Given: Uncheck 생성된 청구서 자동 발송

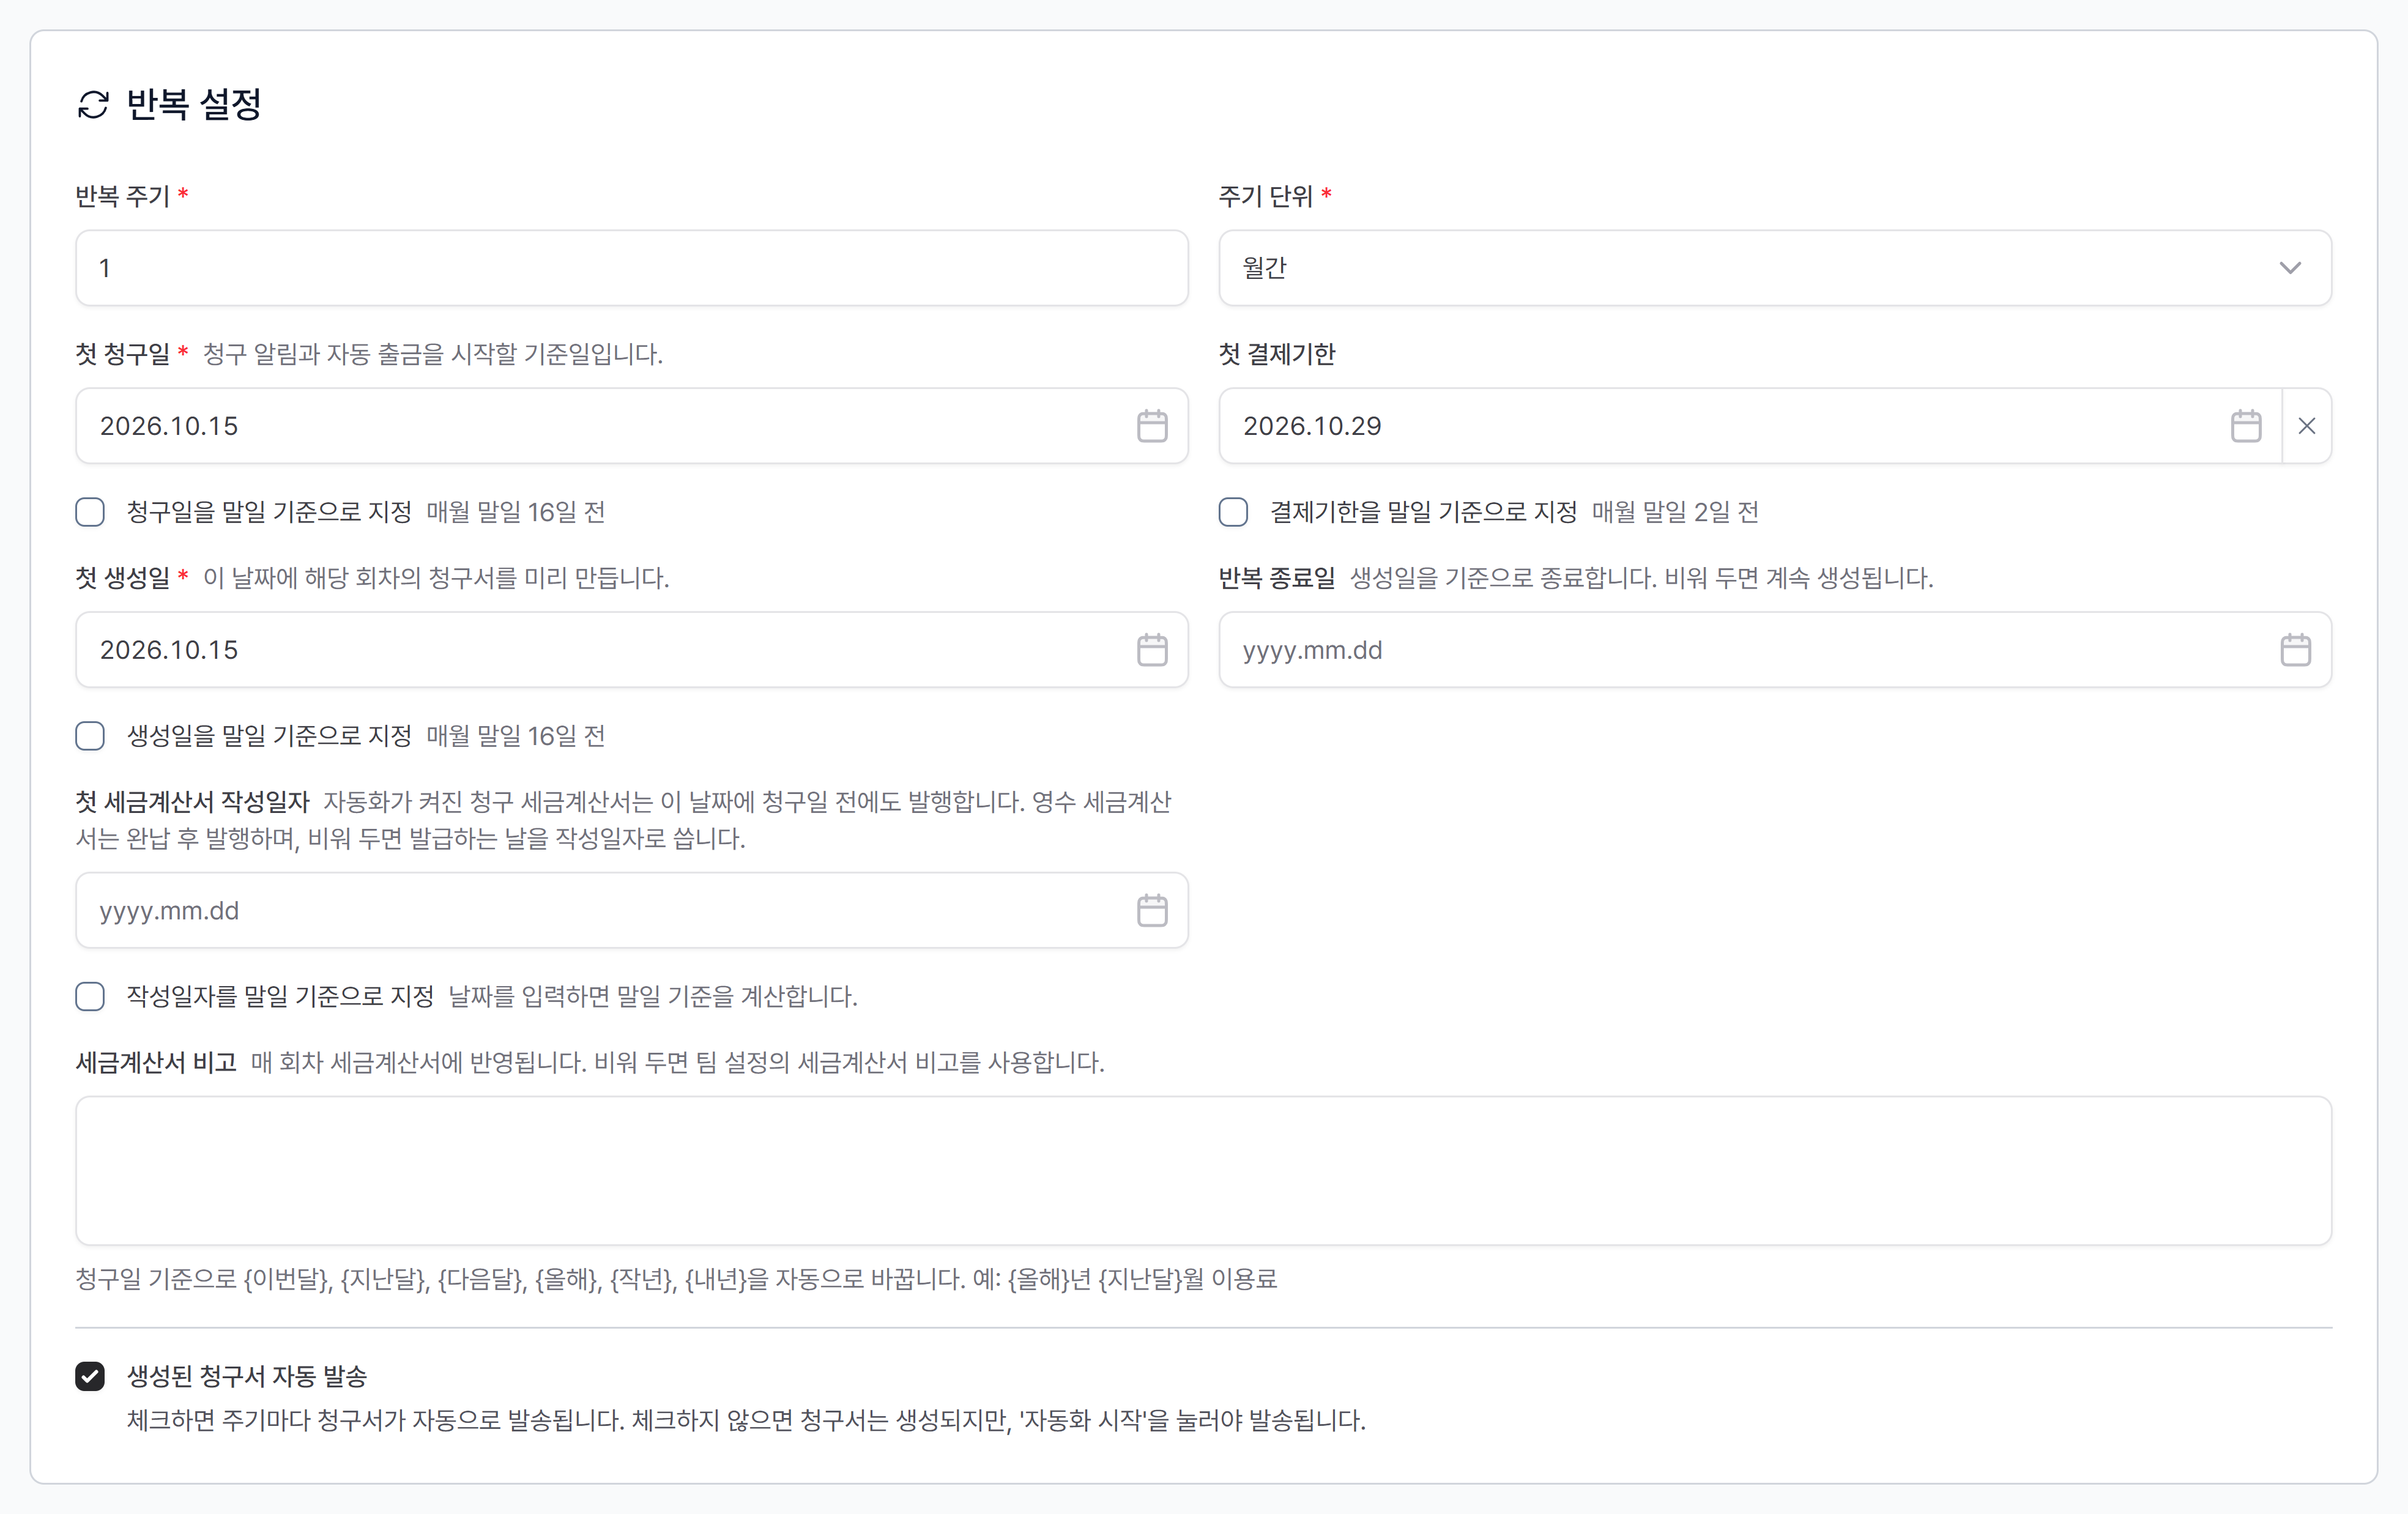Looking at the screenshot, I should [x=90, y=1376].
